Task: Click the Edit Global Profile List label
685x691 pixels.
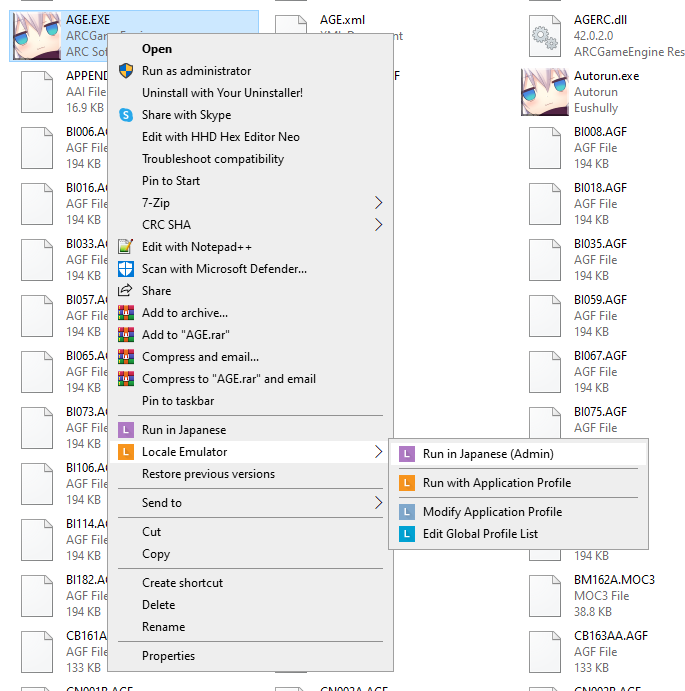Action: [480, 534]
